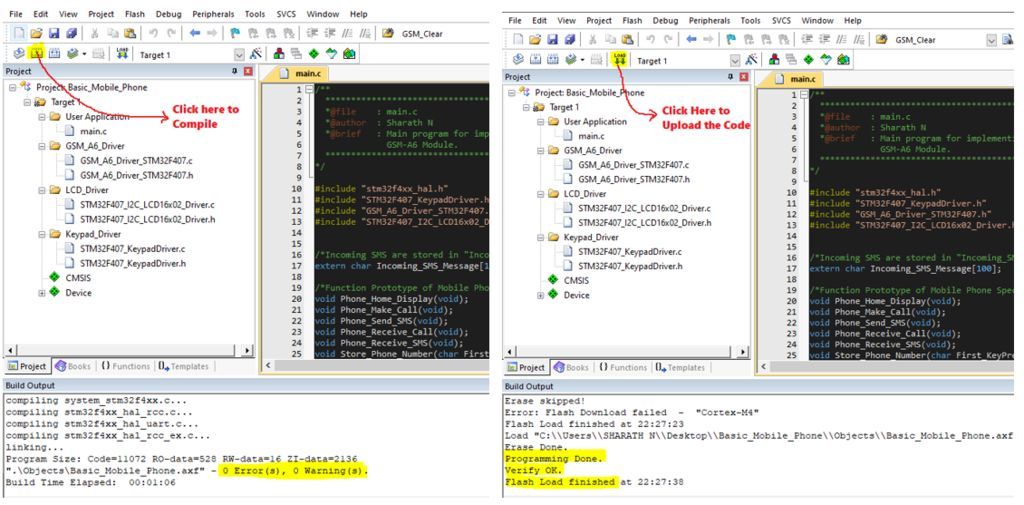Click Rebuild icon in right window toolbar
This screenshot has width=1024, height=505.
click(x=553, y=59)
